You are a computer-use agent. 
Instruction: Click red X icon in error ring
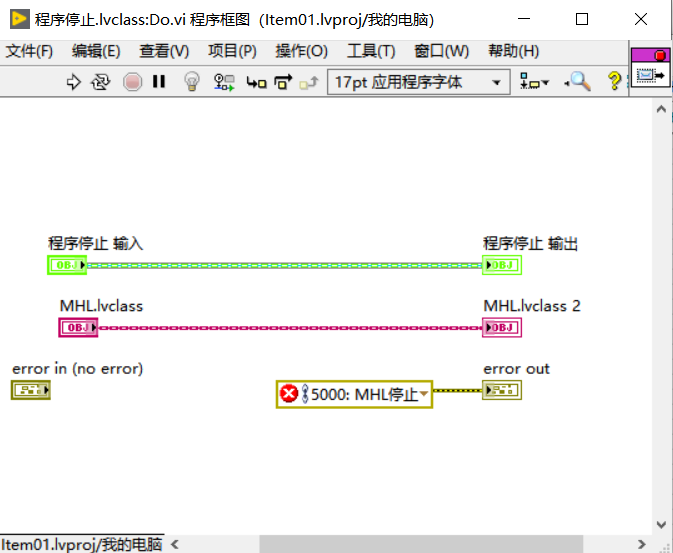[289, 394]
